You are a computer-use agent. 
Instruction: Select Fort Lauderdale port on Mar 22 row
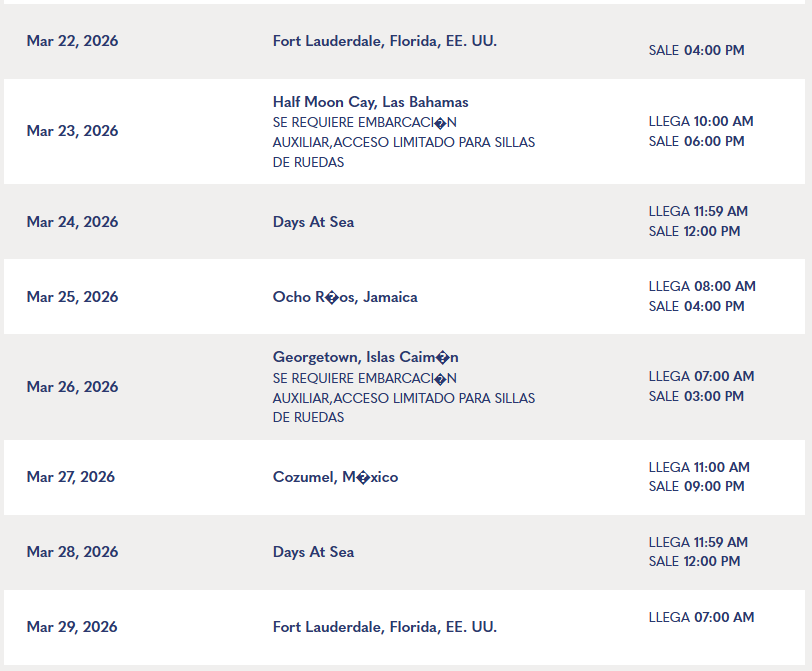[384, 41]
